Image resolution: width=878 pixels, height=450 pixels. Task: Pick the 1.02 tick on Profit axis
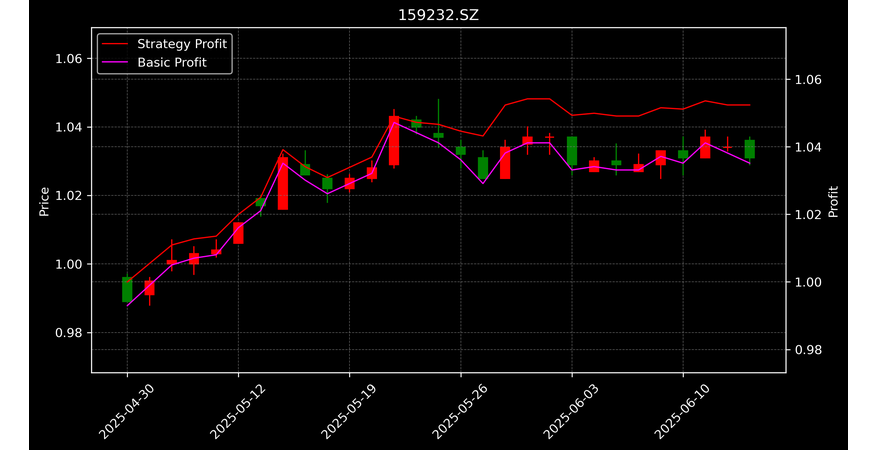[808, 215]
